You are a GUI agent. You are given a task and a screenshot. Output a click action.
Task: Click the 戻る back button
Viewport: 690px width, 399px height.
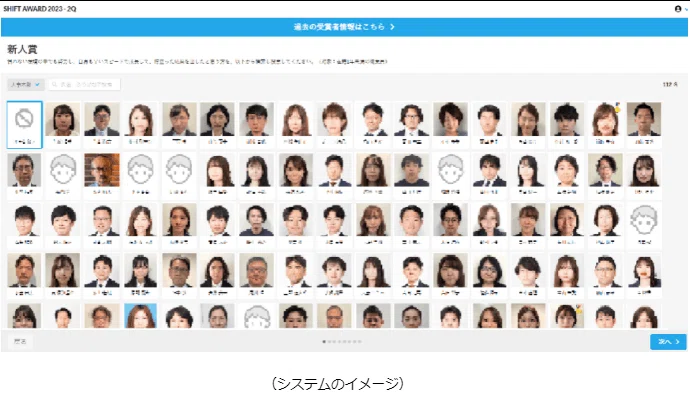pyautogui.click(x=20, y=341)
